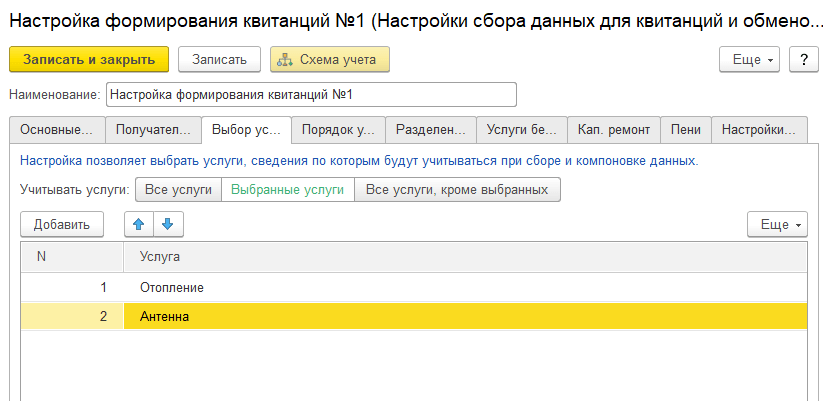Click the move row down arrow icon
This screenshot has width=823, height=401.
[x=168, y=225]
